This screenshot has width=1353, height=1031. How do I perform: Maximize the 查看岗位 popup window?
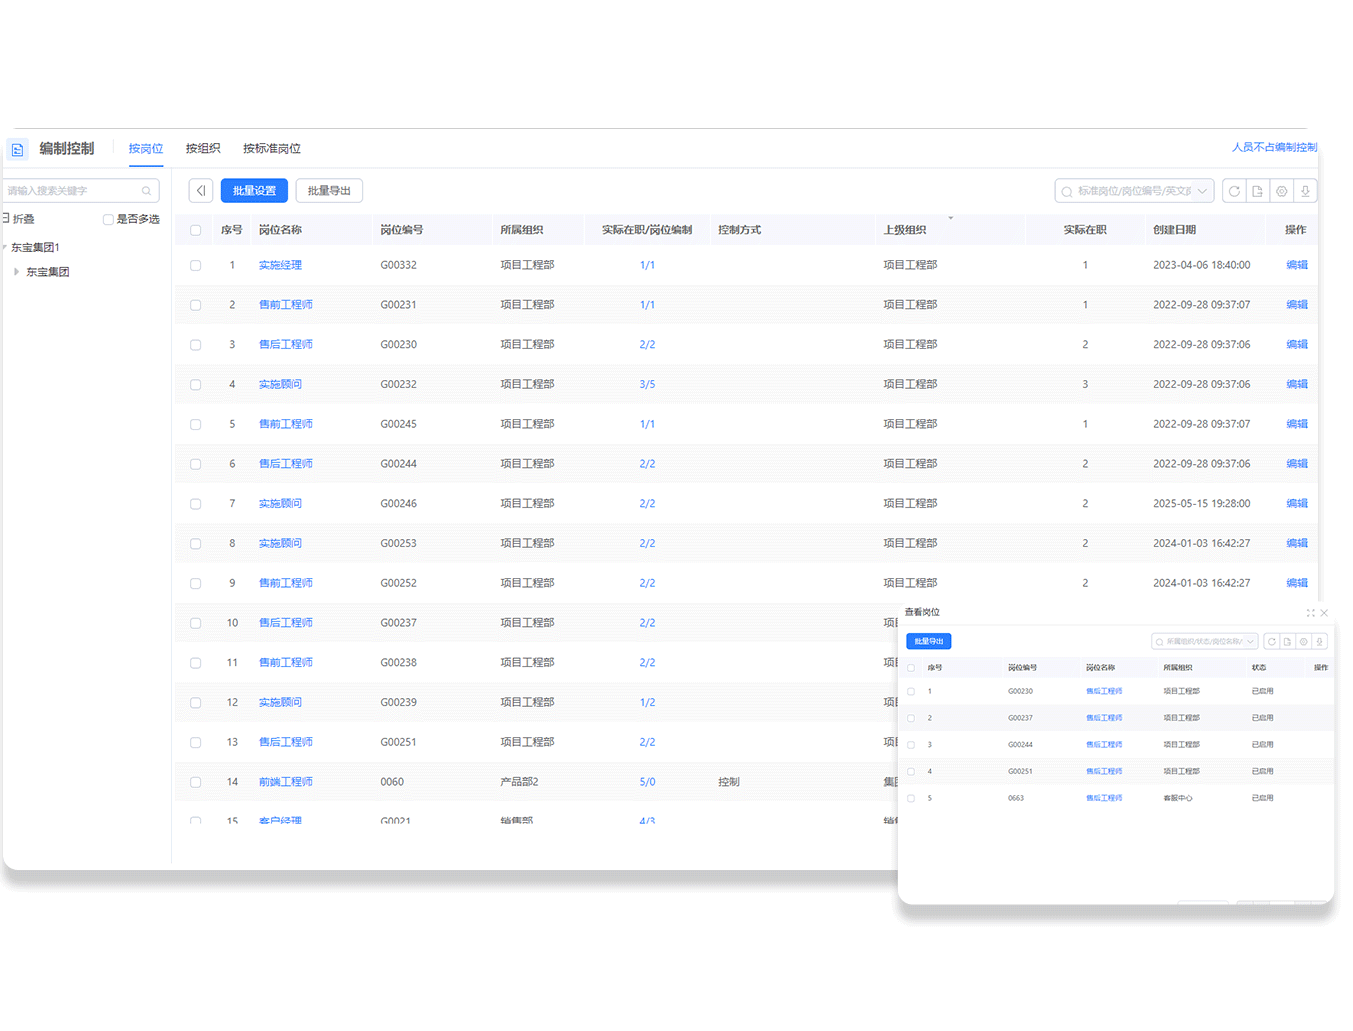pos(1310,613)
